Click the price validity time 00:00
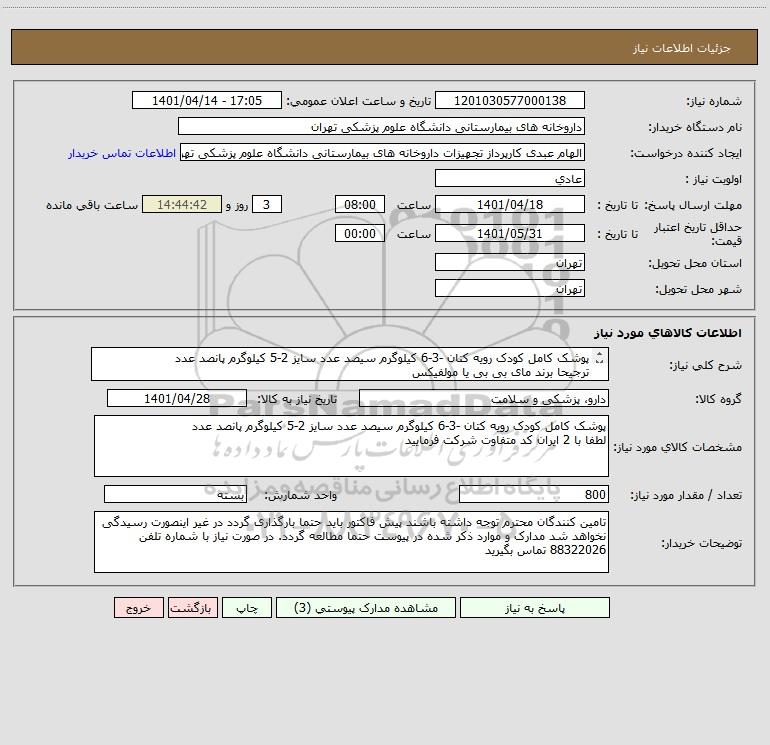Viewport: 770px width, 745px height. [x=359, y=233]
